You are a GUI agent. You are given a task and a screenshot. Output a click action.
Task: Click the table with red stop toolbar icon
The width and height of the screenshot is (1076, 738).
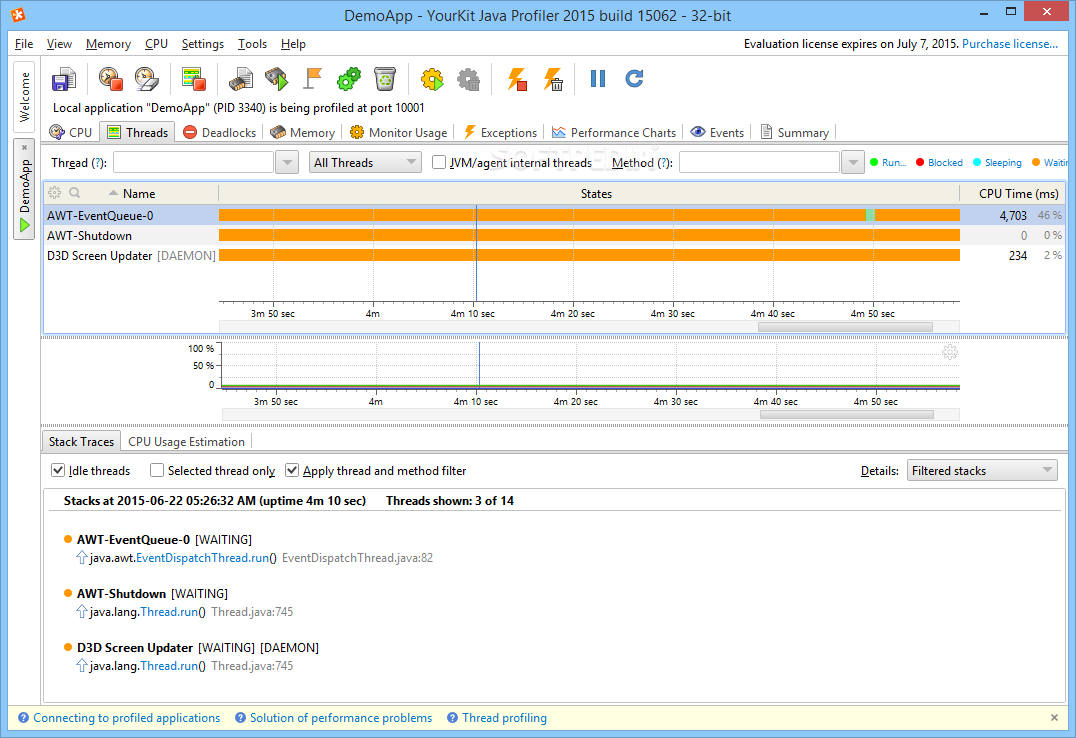[194, 79]
